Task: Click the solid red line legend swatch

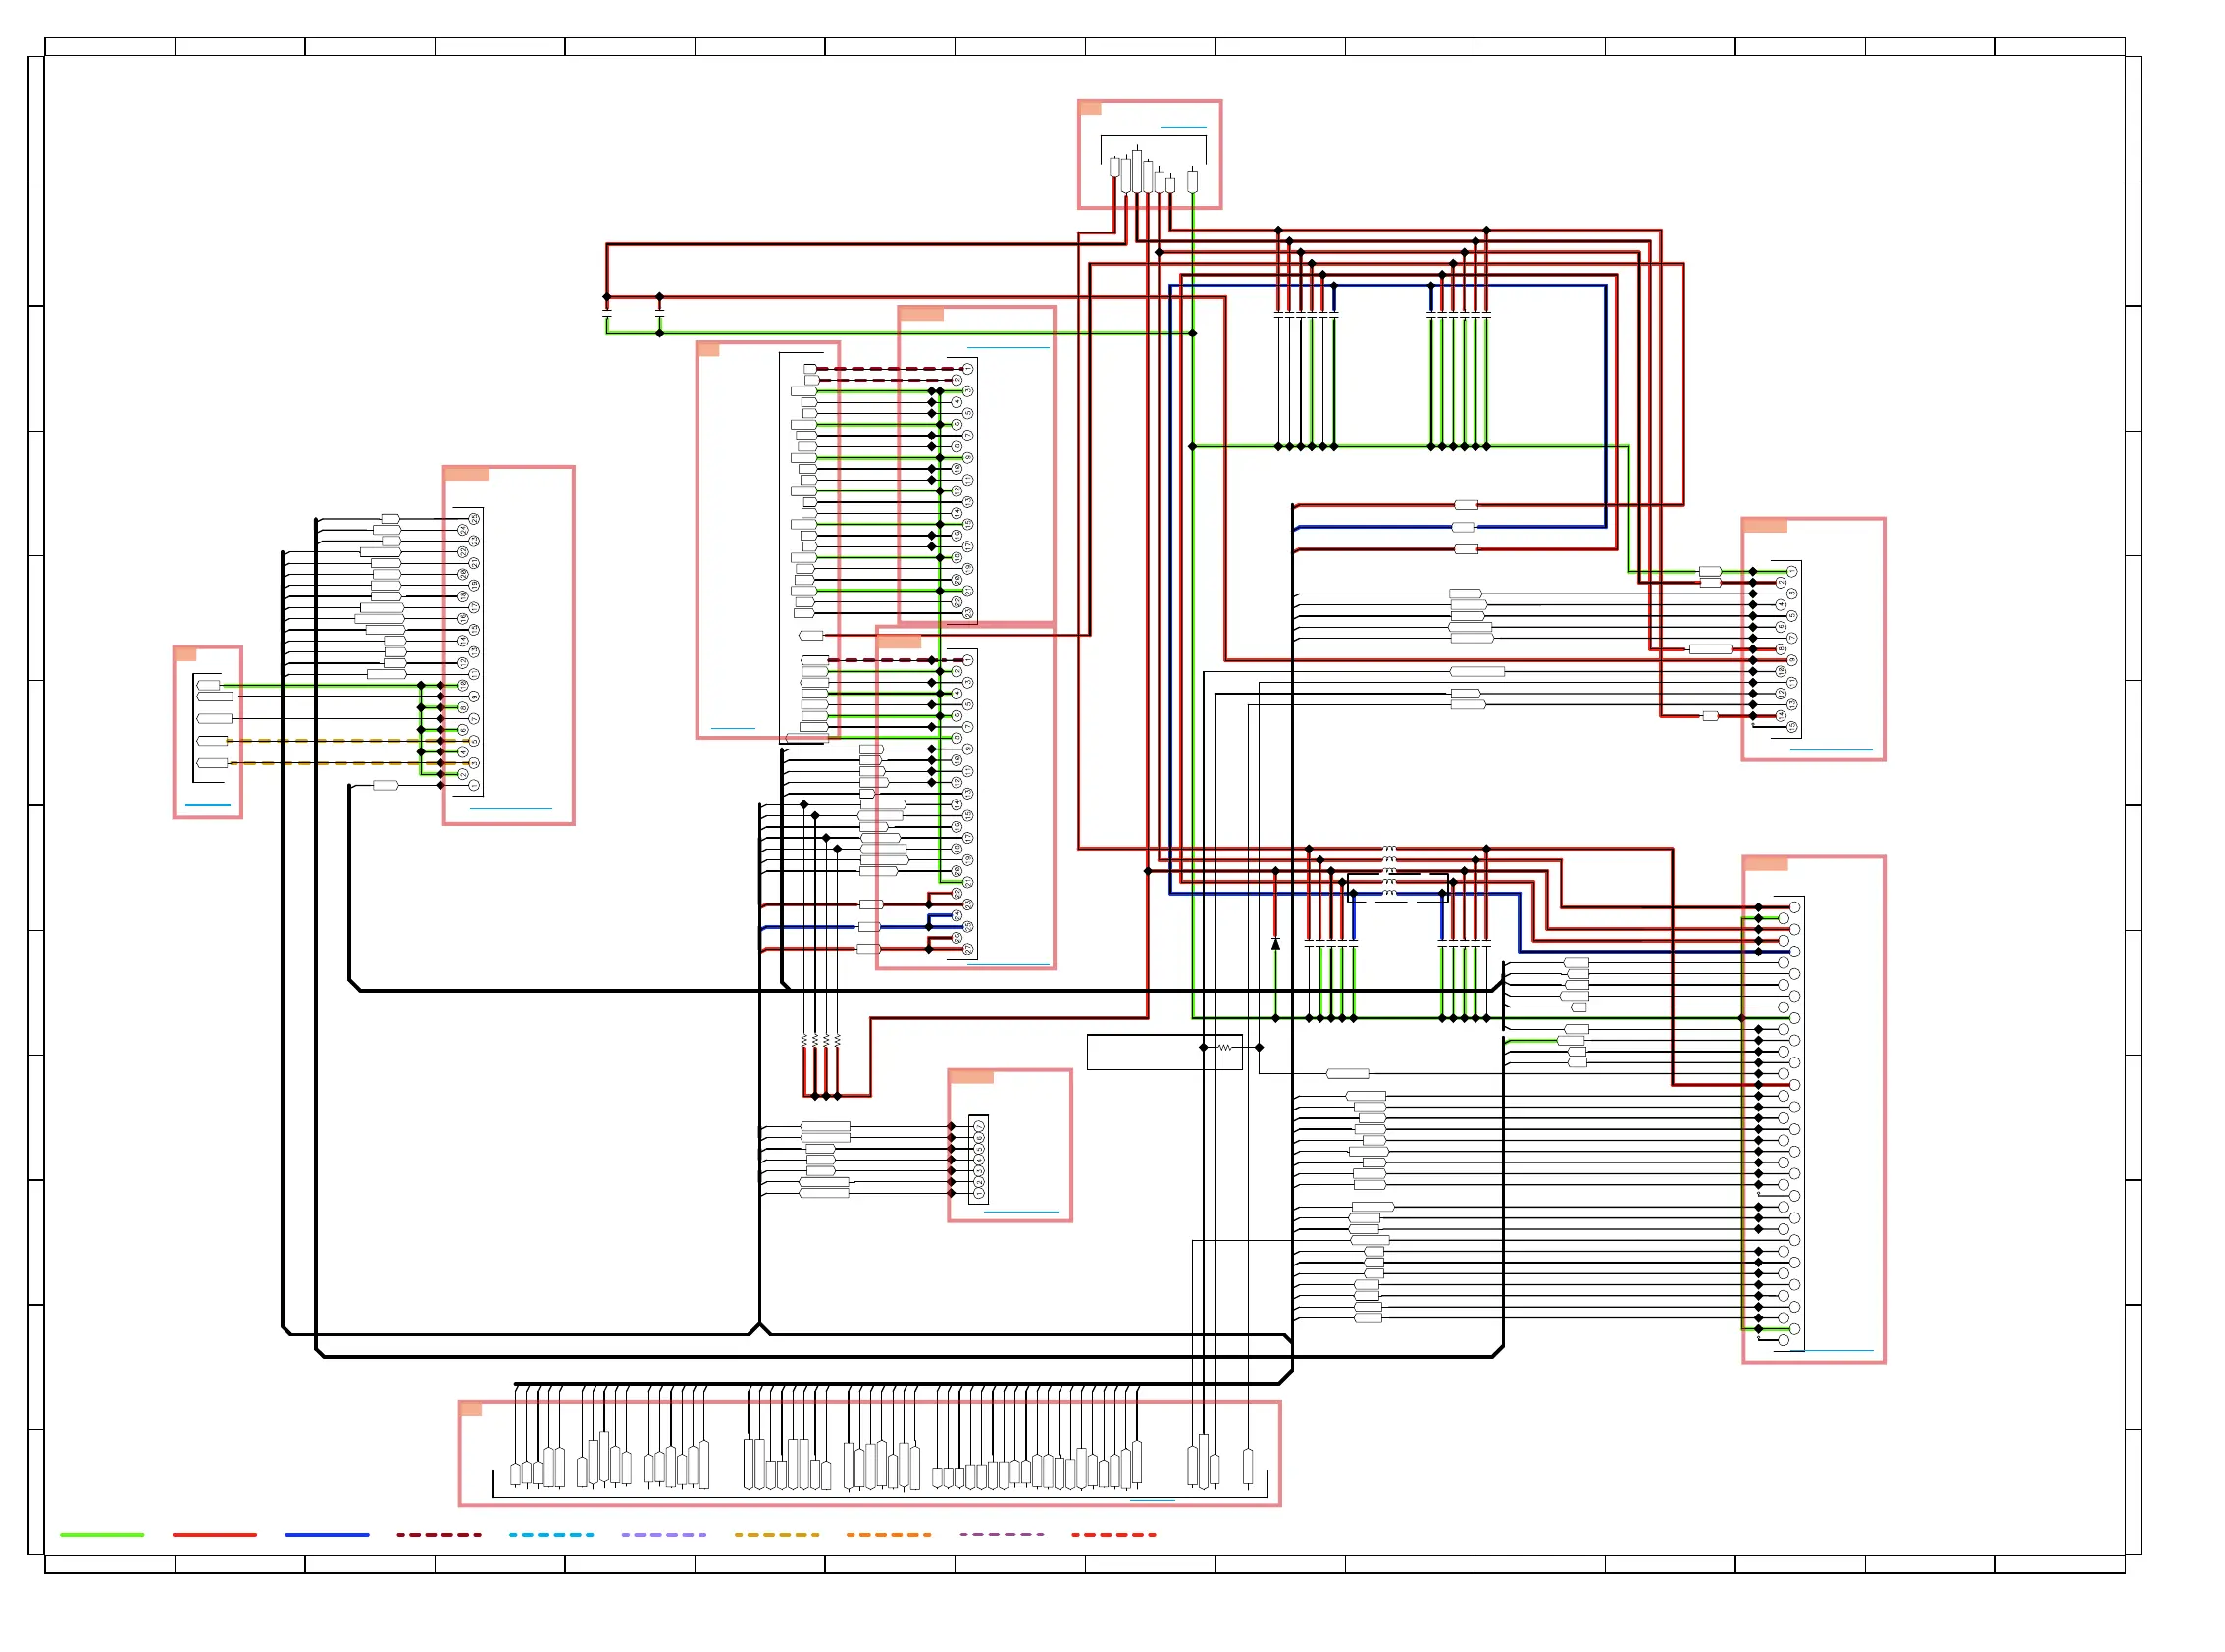Action: click(x=214, y=1534)
